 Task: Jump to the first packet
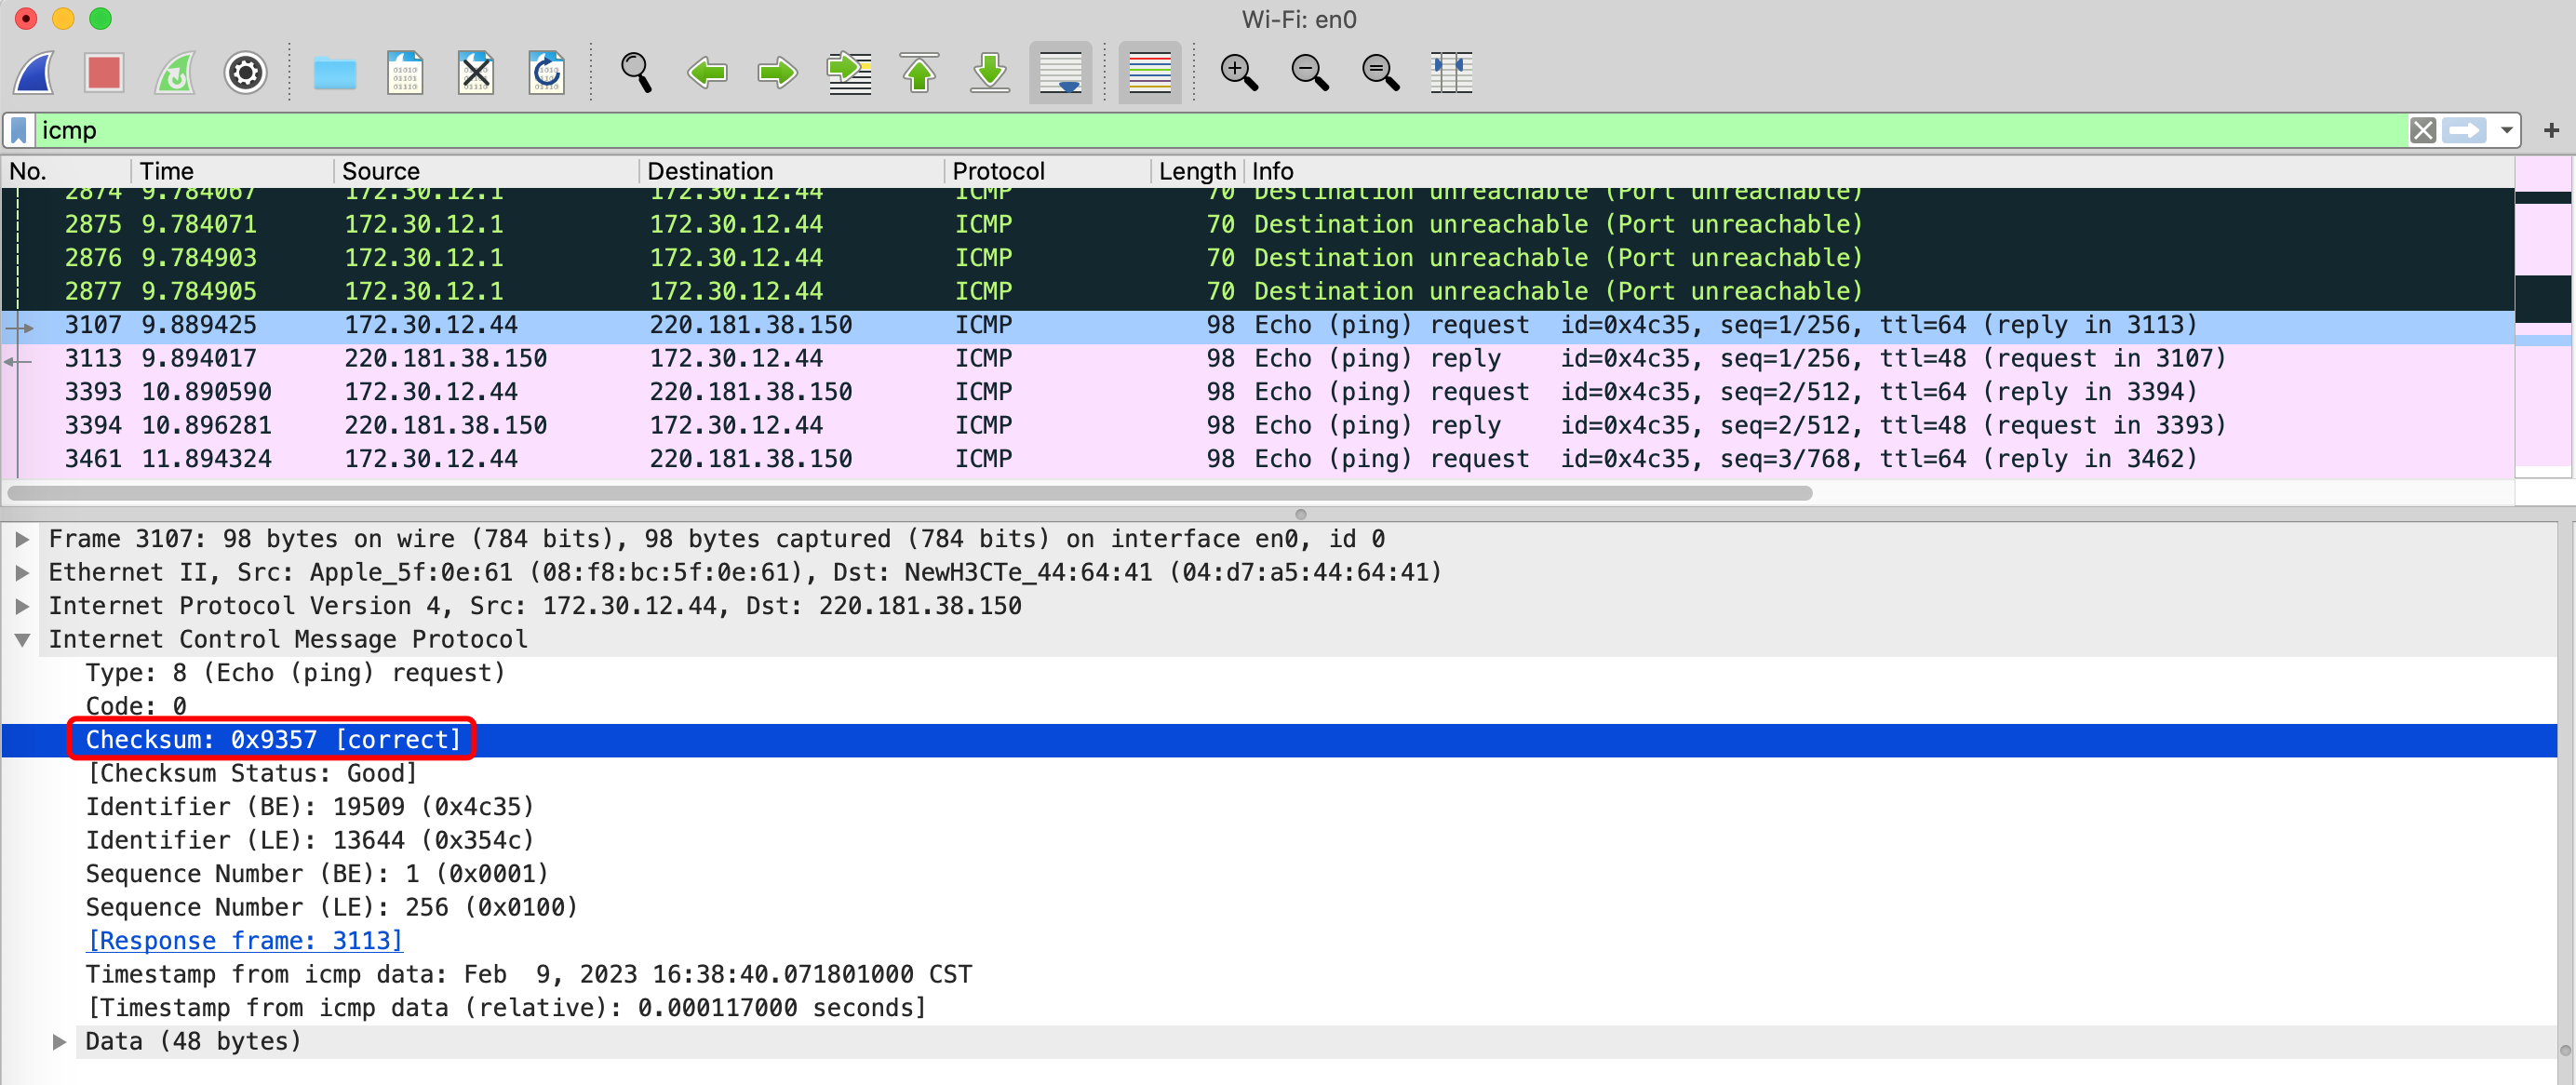coord(919,72)
